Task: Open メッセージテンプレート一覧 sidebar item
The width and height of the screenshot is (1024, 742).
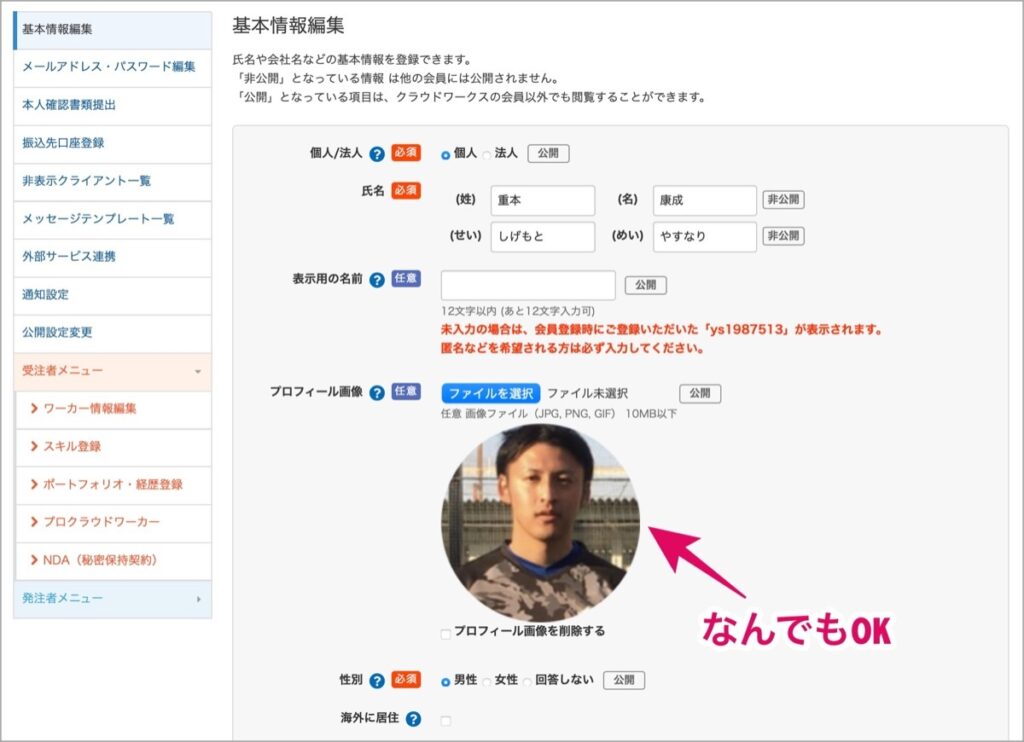Action: tap(112, 219)
